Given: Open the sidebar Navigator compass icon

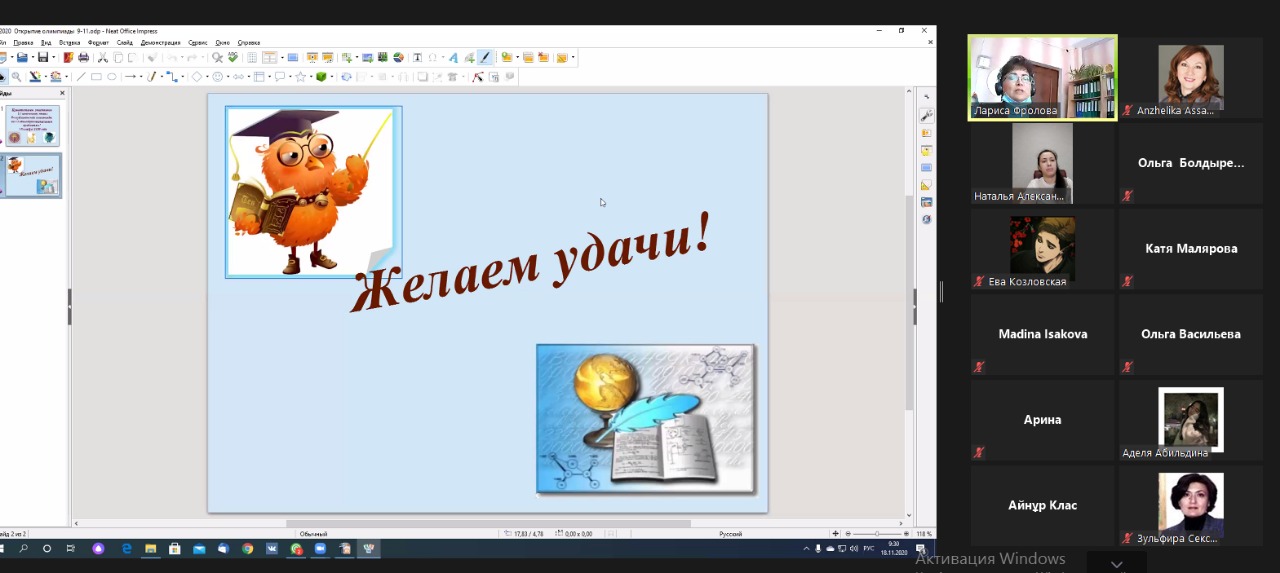Looking at the screenshot, I should (x=926, y=219).
